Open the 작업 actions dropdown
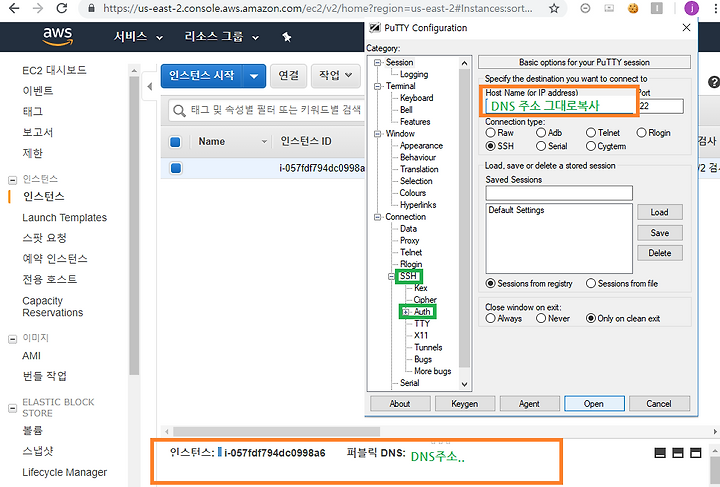Screen dimensions: 720x487 [336, 75]
